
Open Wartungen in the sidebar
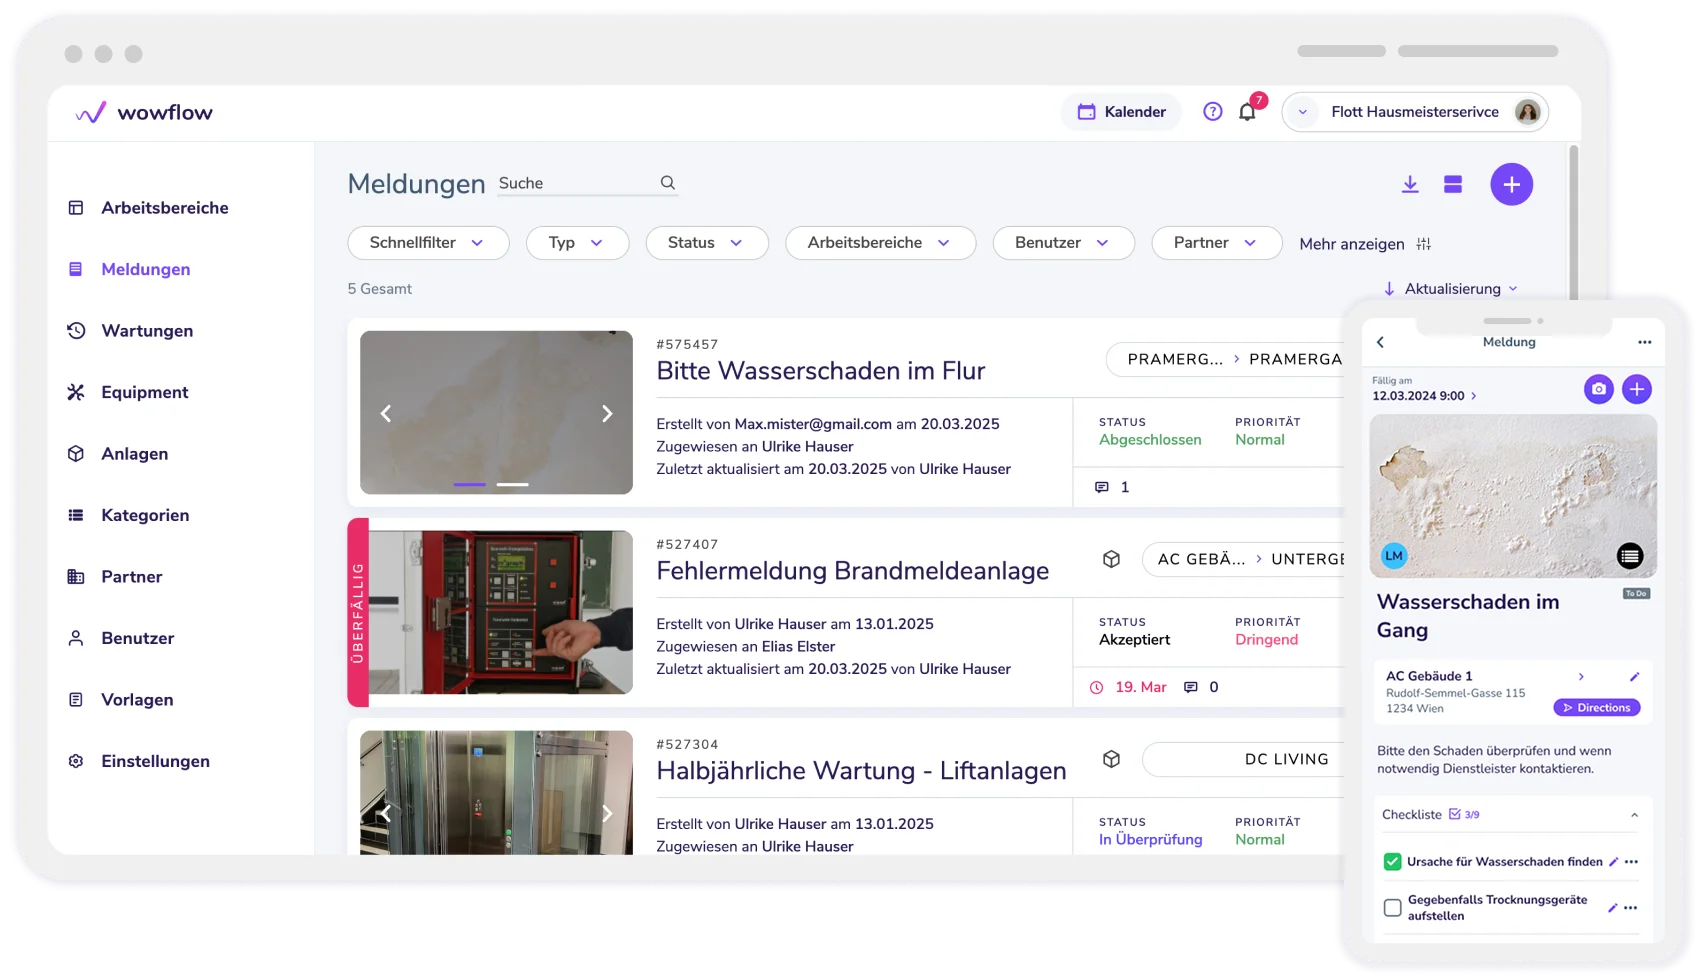(130, 331)
